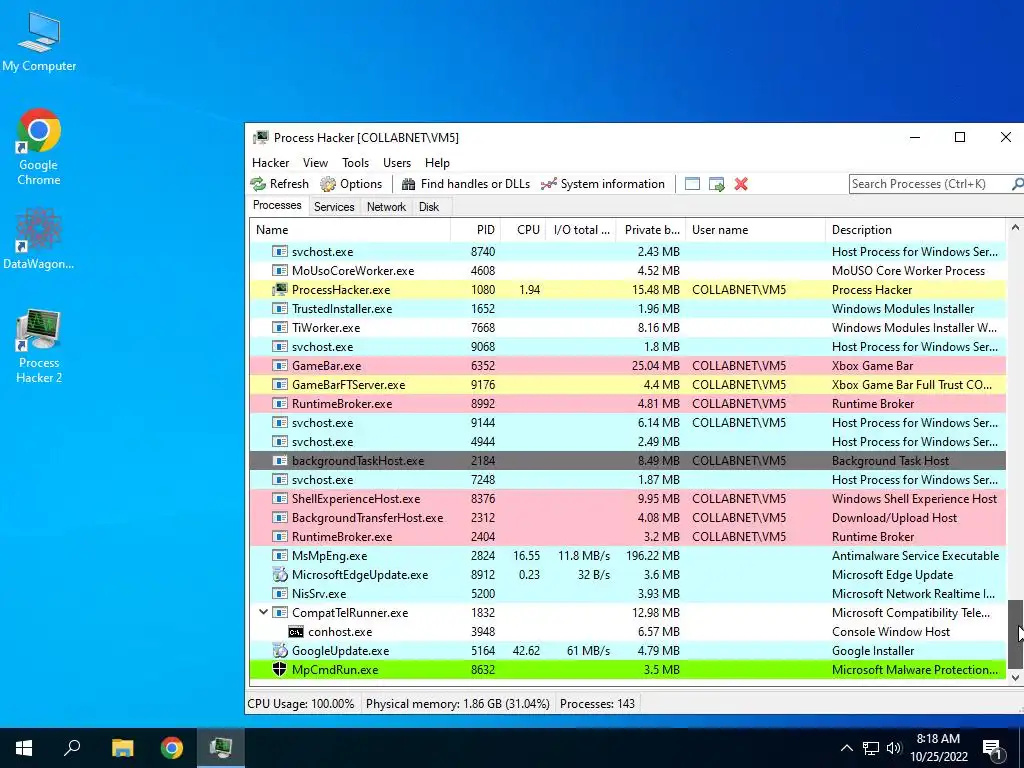Open the Users menu
The width and height of the screenshot is (1024, 768).
(x=397, y=163)
